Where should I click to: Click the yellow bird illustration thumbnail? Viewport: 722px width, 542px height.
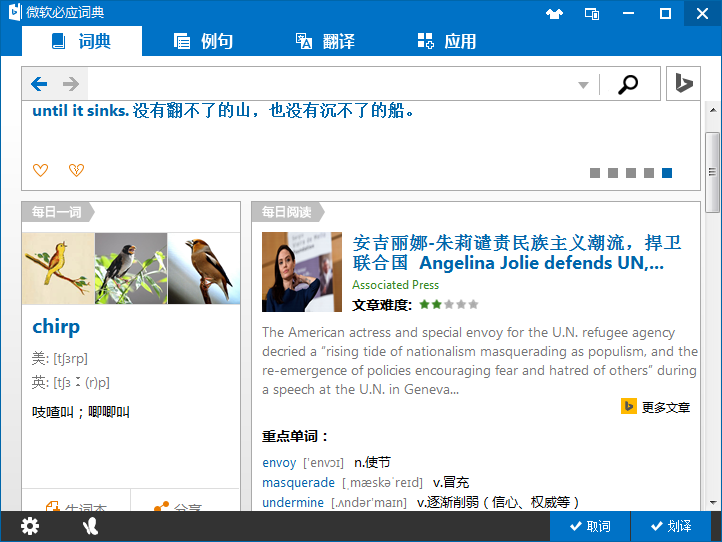[58, 268]
